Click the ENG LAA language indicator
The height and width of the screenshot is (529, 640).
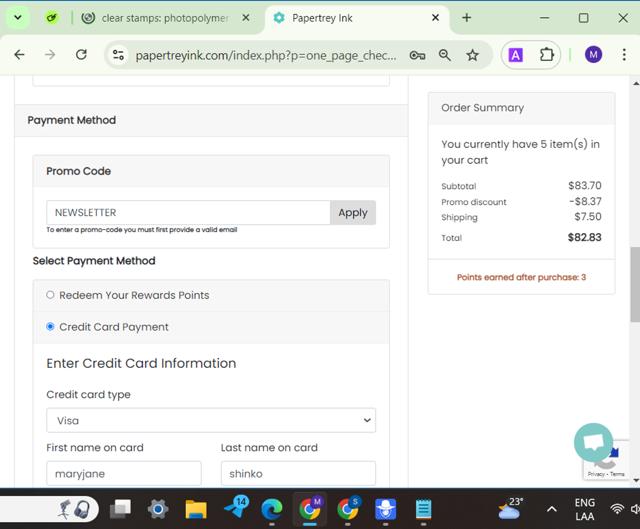point(584,509)
